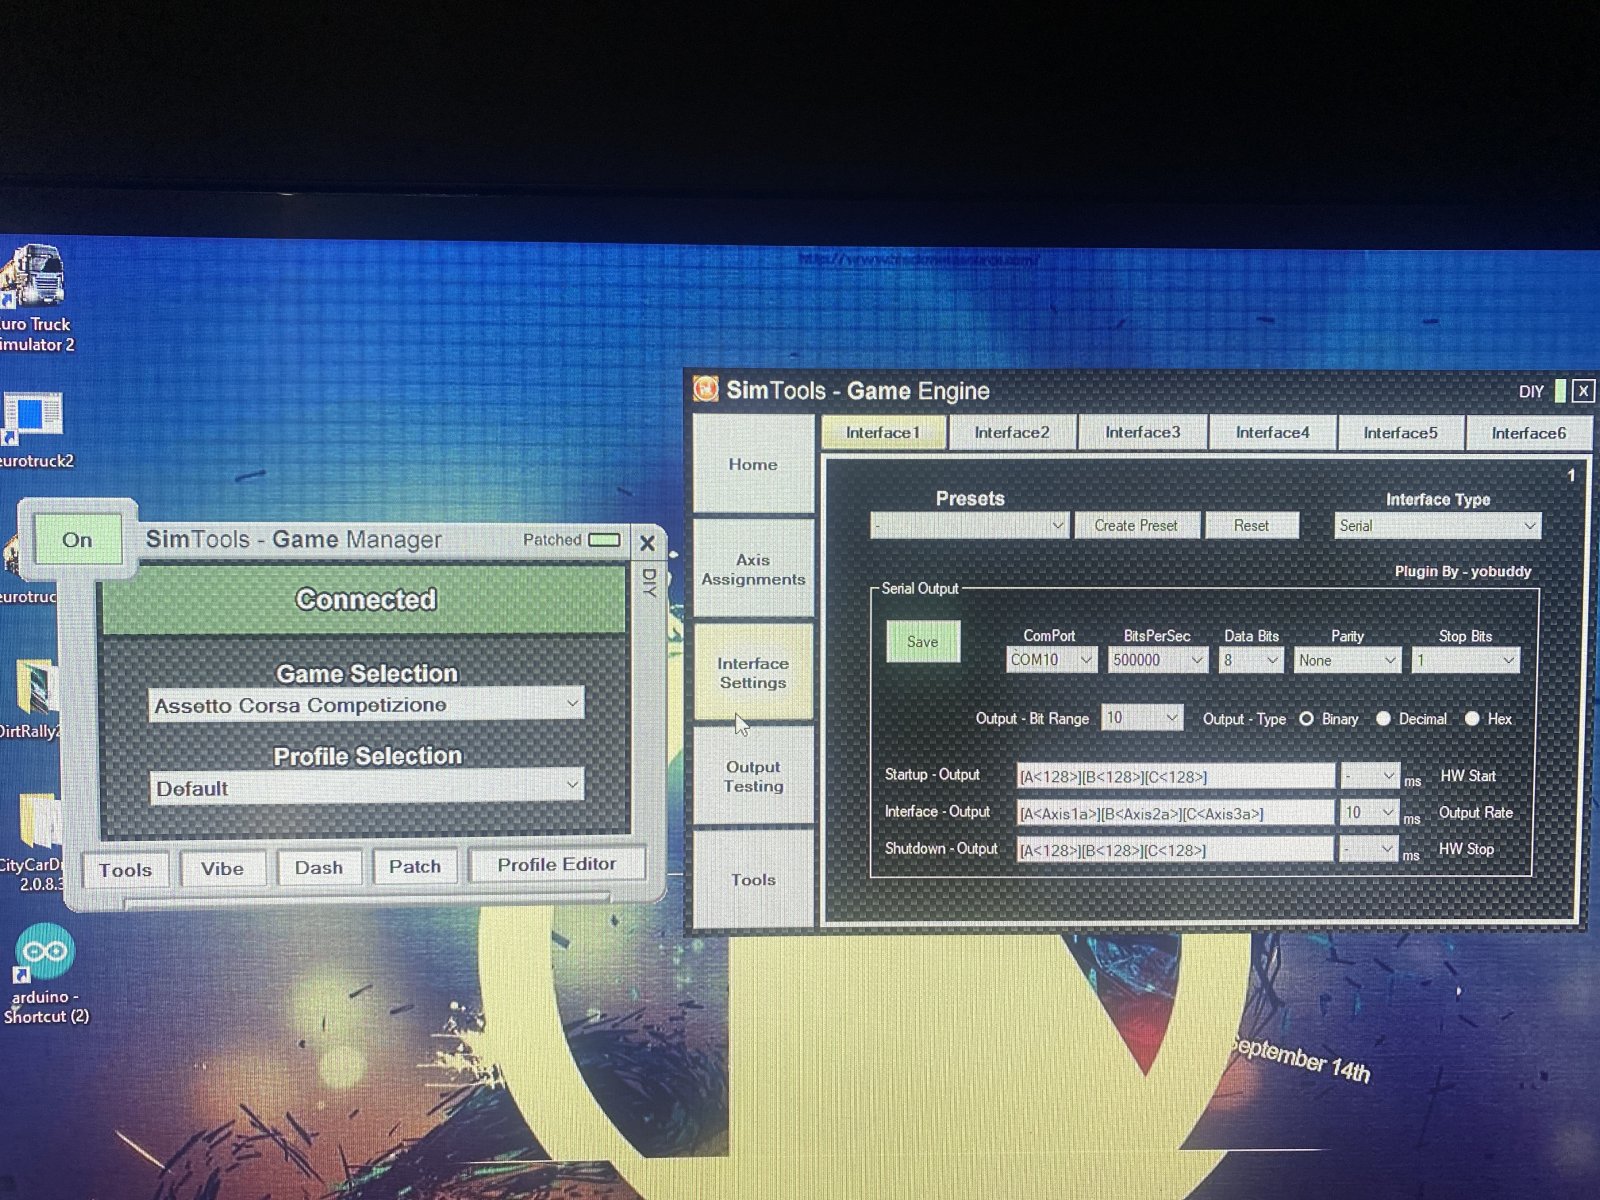The height and width of the screenshot is (1200, 1600).
Task: Switch to Interface5 tab
Action: pyautogui.click(x=1400, y=432)
